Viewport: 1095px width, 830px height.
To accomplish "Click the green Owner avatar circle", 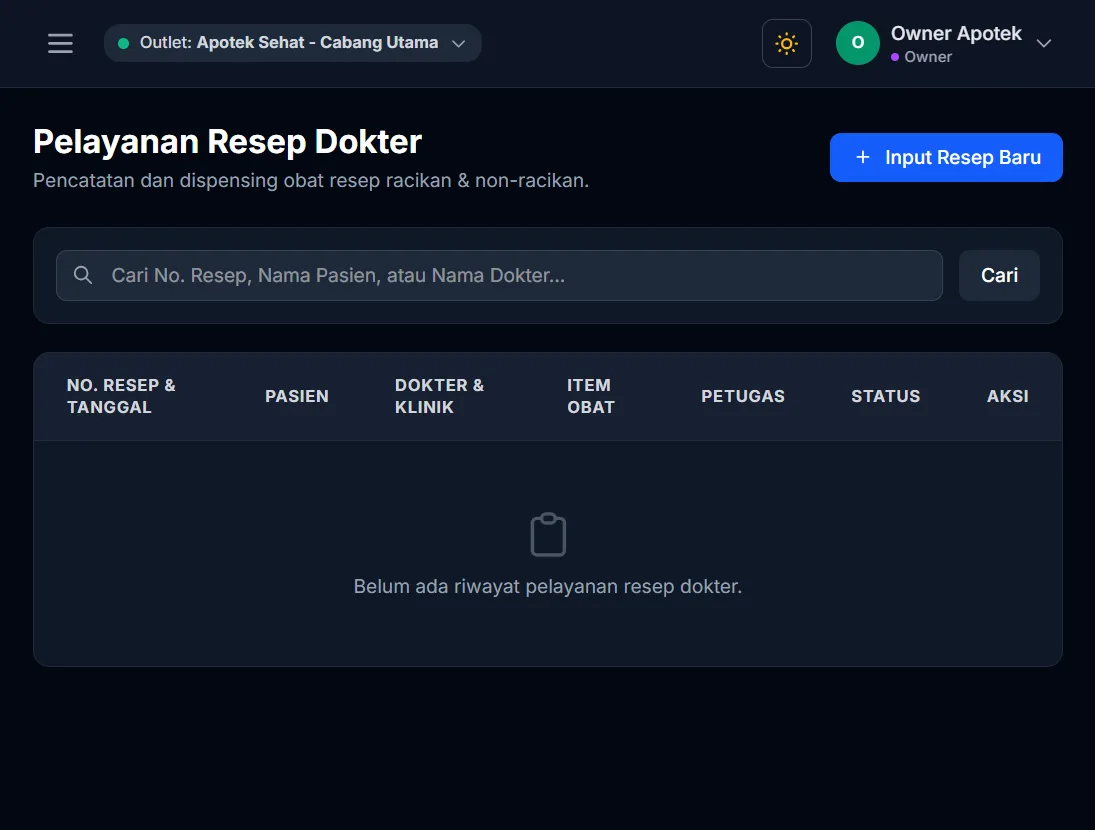I will [x=858, y=43].
